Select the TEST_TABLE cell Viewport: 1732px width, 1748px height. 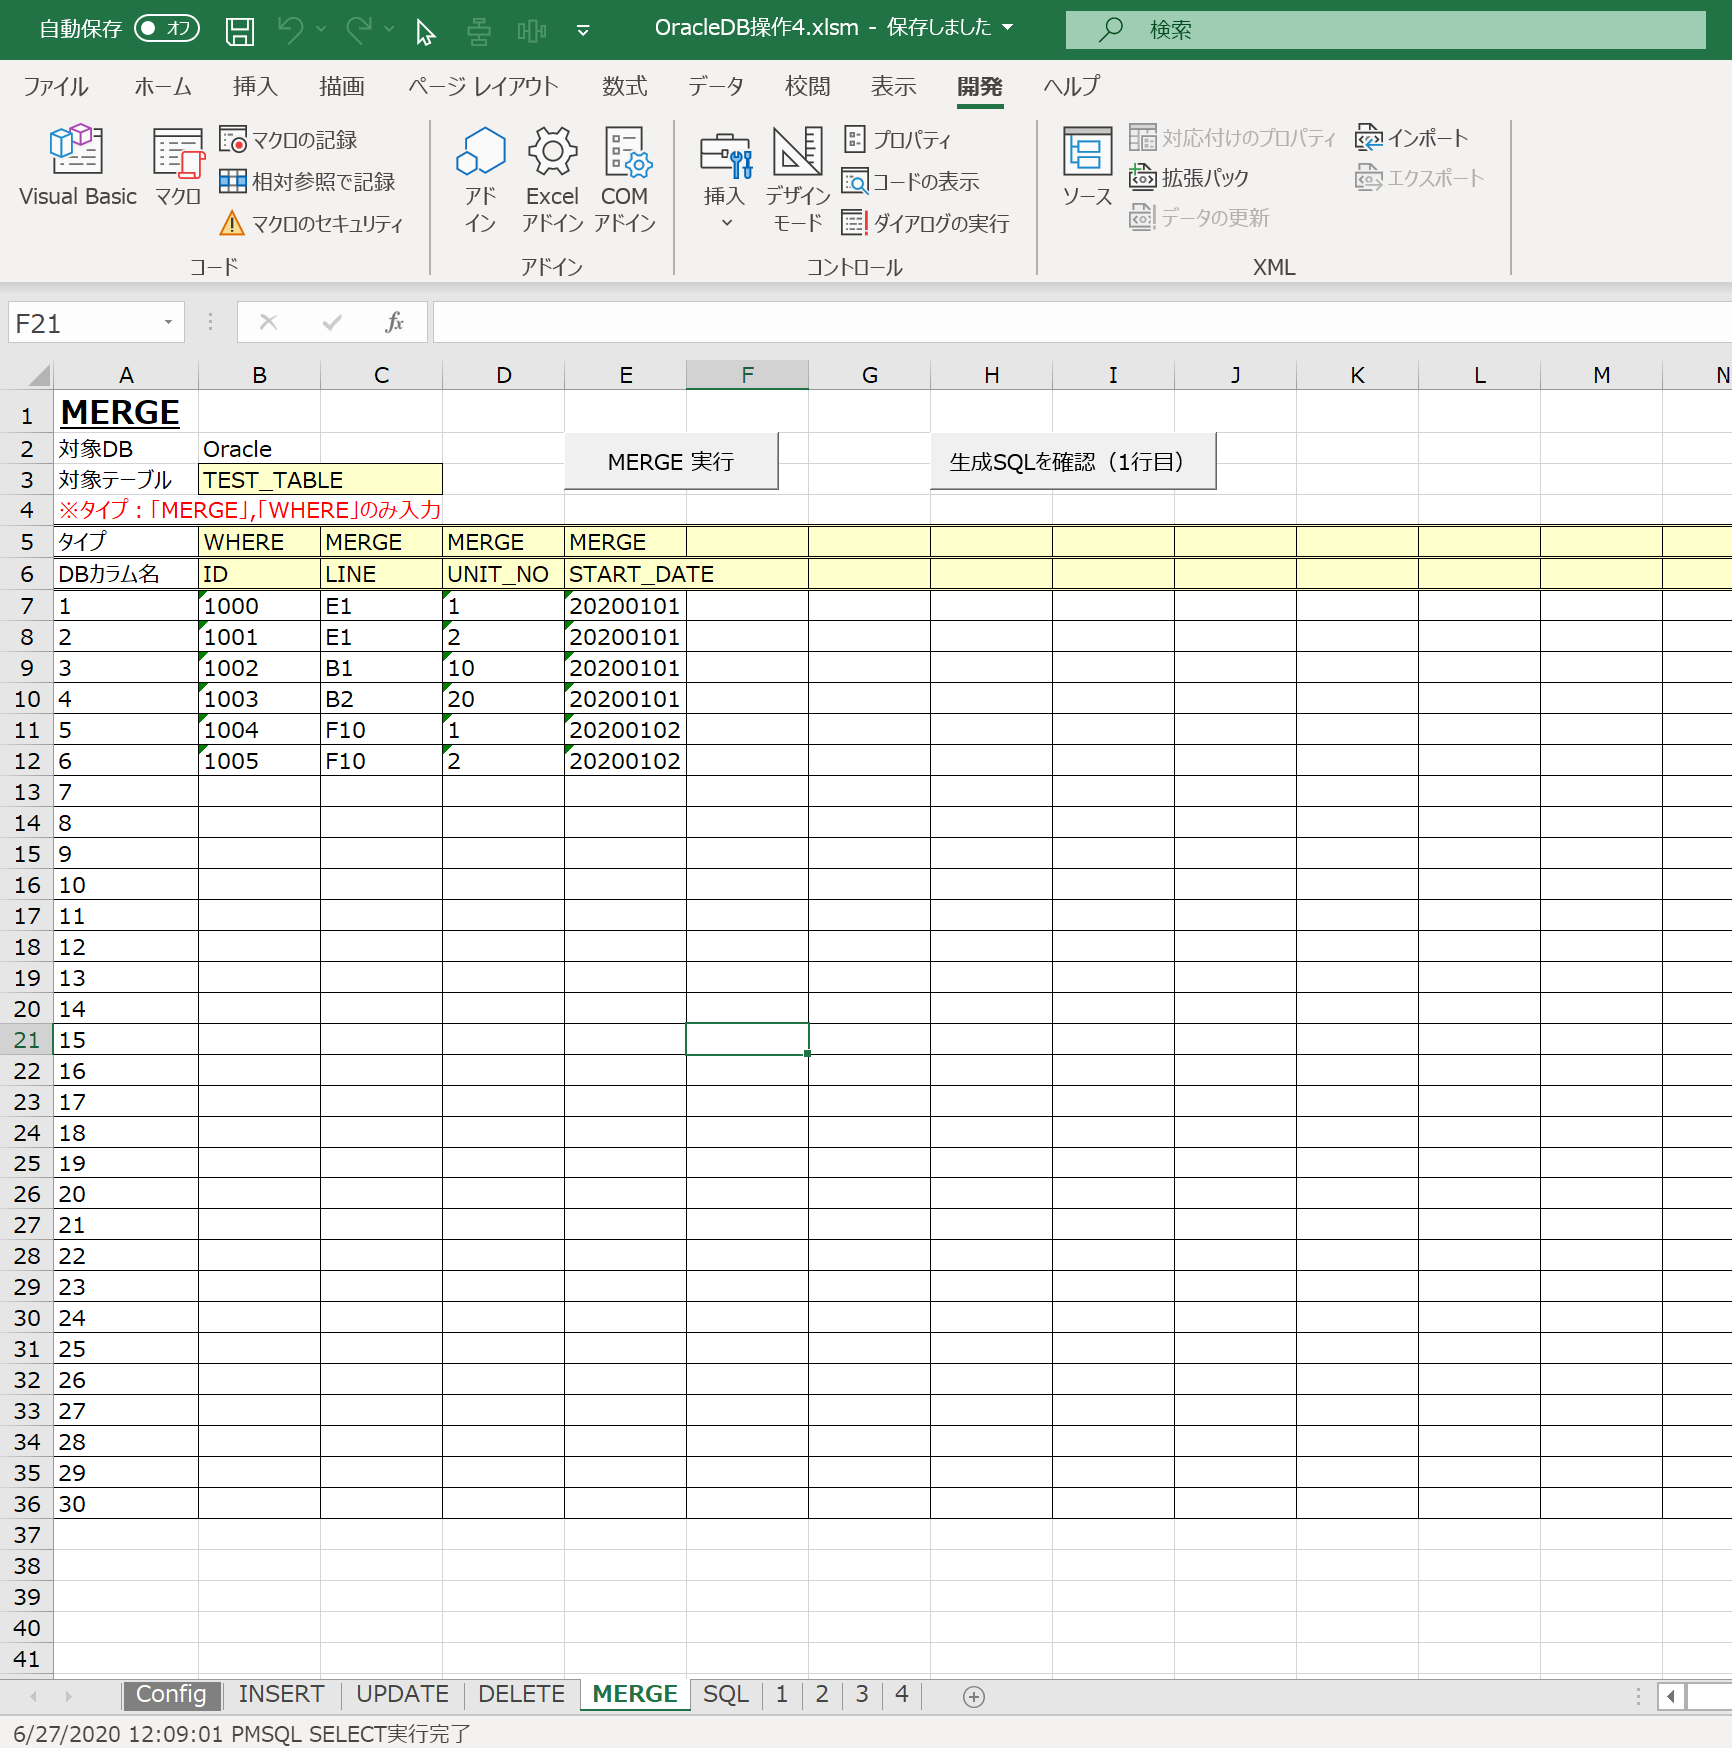[x=320, y=480]
